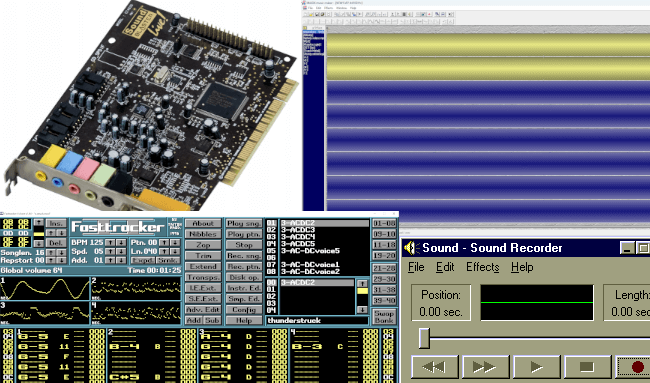
Task: Click Play ptn. button
Action: [x=244, y=234]
